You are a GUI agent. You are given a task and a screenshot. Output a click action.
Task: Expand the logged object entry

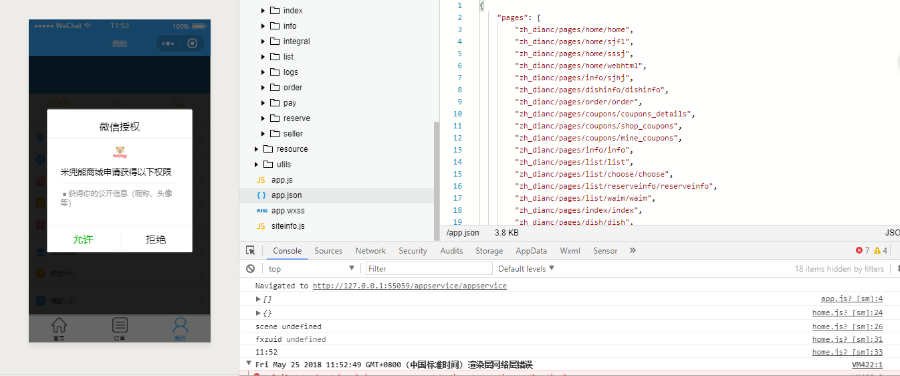click(258, 313)
